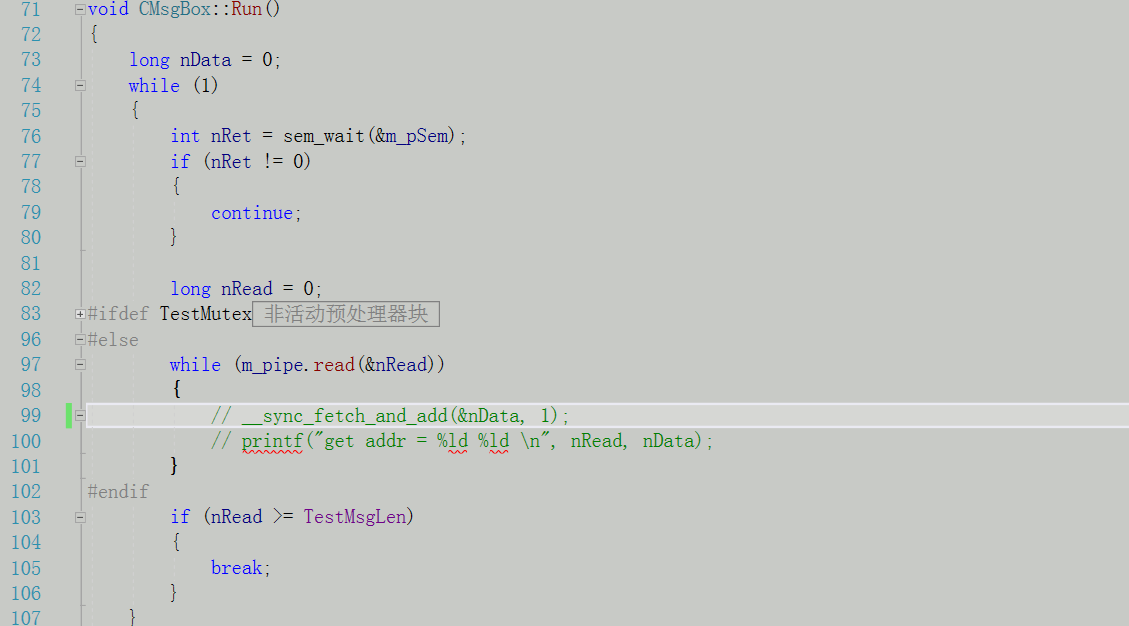Click line number 82 in the gutter

pyautogui.click(x=31, y=289)
